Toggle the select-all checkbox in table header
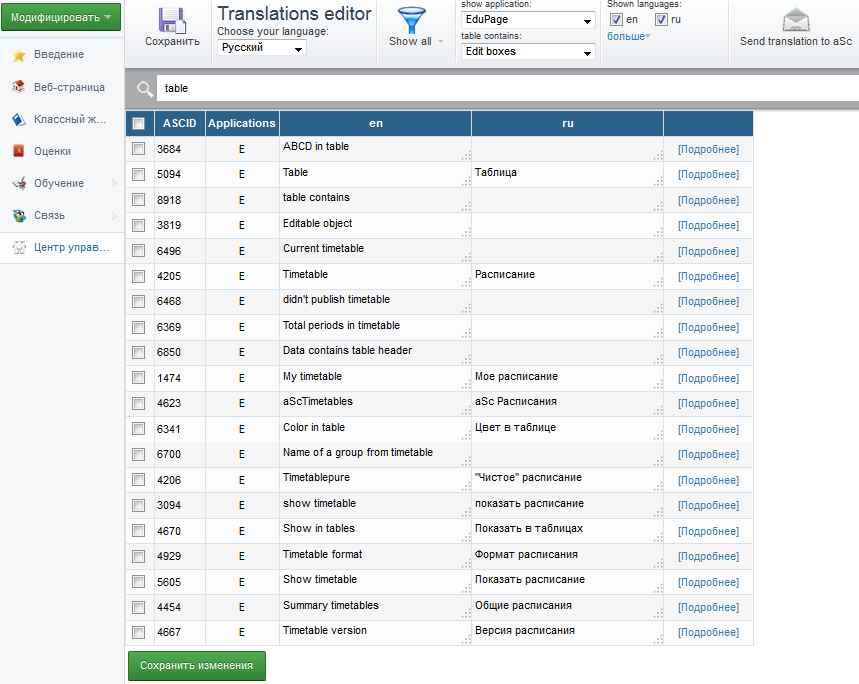This screenshot has width=859, height=684. click(139, 123)
